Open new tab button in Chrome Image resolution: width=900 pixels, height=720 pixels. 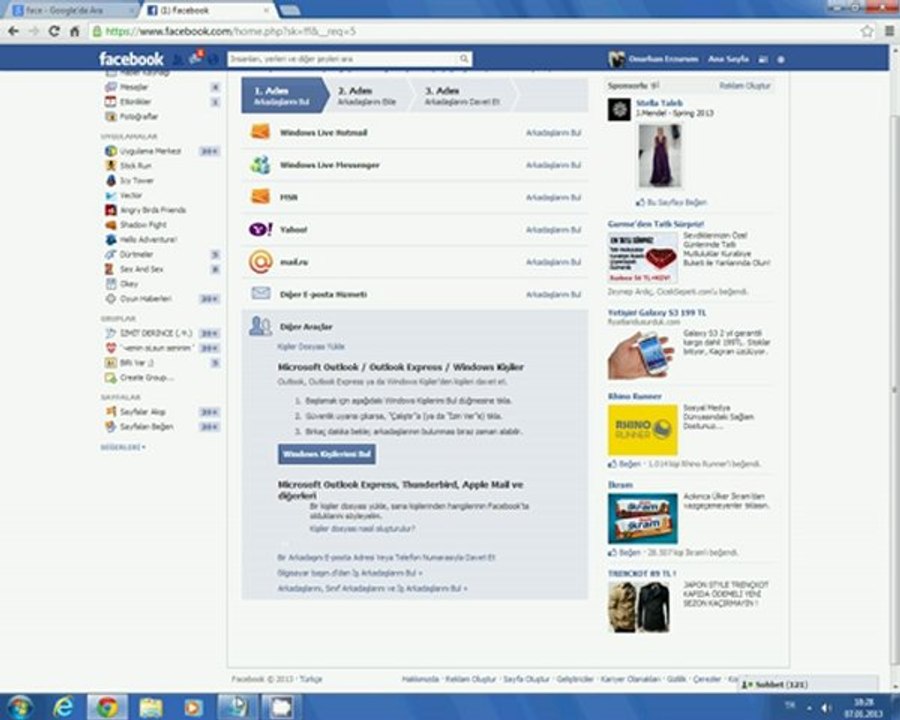tap(289, 10)
